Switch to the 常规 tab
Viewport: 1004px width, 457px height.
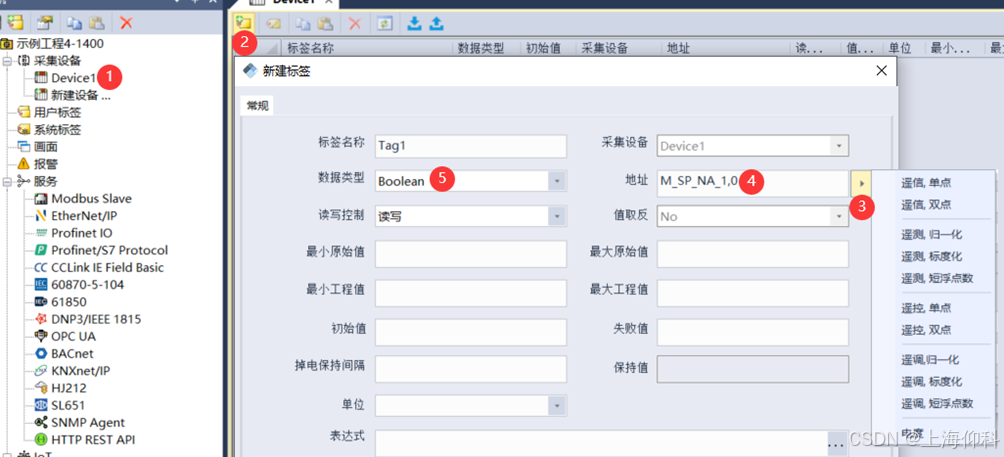tap(257, 106)
